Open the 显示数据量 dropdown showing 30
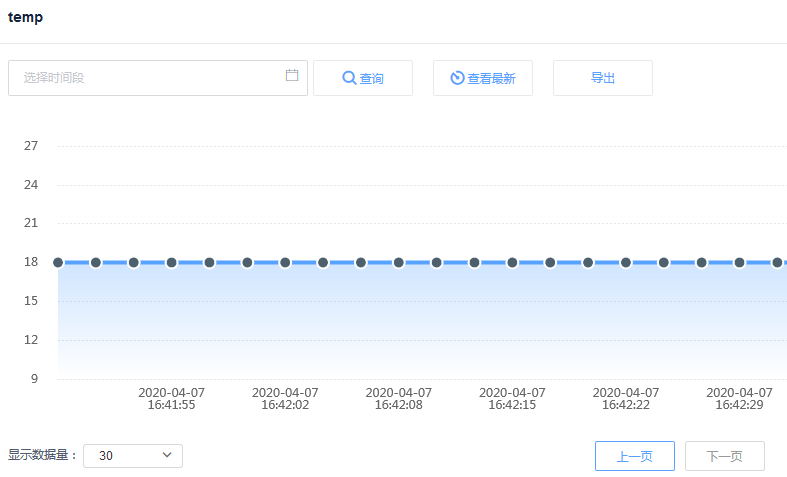The height and width of the screenshot is (477, 787). coord(133,456)
